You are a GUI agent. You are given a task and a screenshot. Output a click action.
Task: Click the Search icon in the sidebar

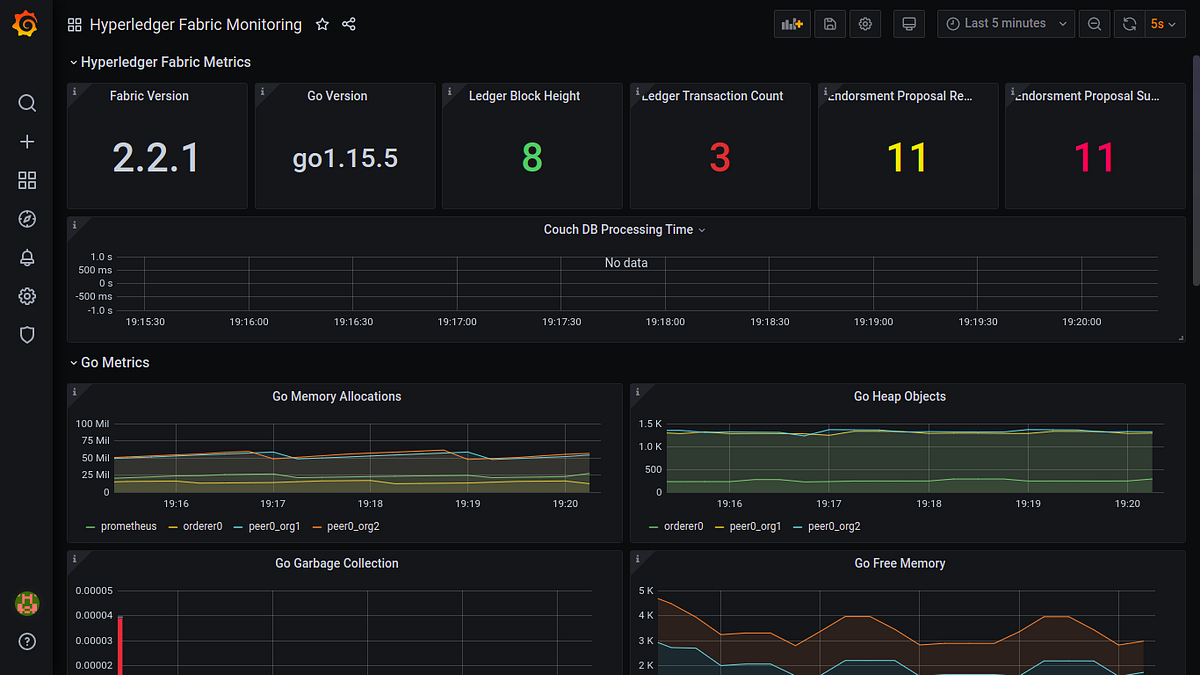(x=27, y=103)
